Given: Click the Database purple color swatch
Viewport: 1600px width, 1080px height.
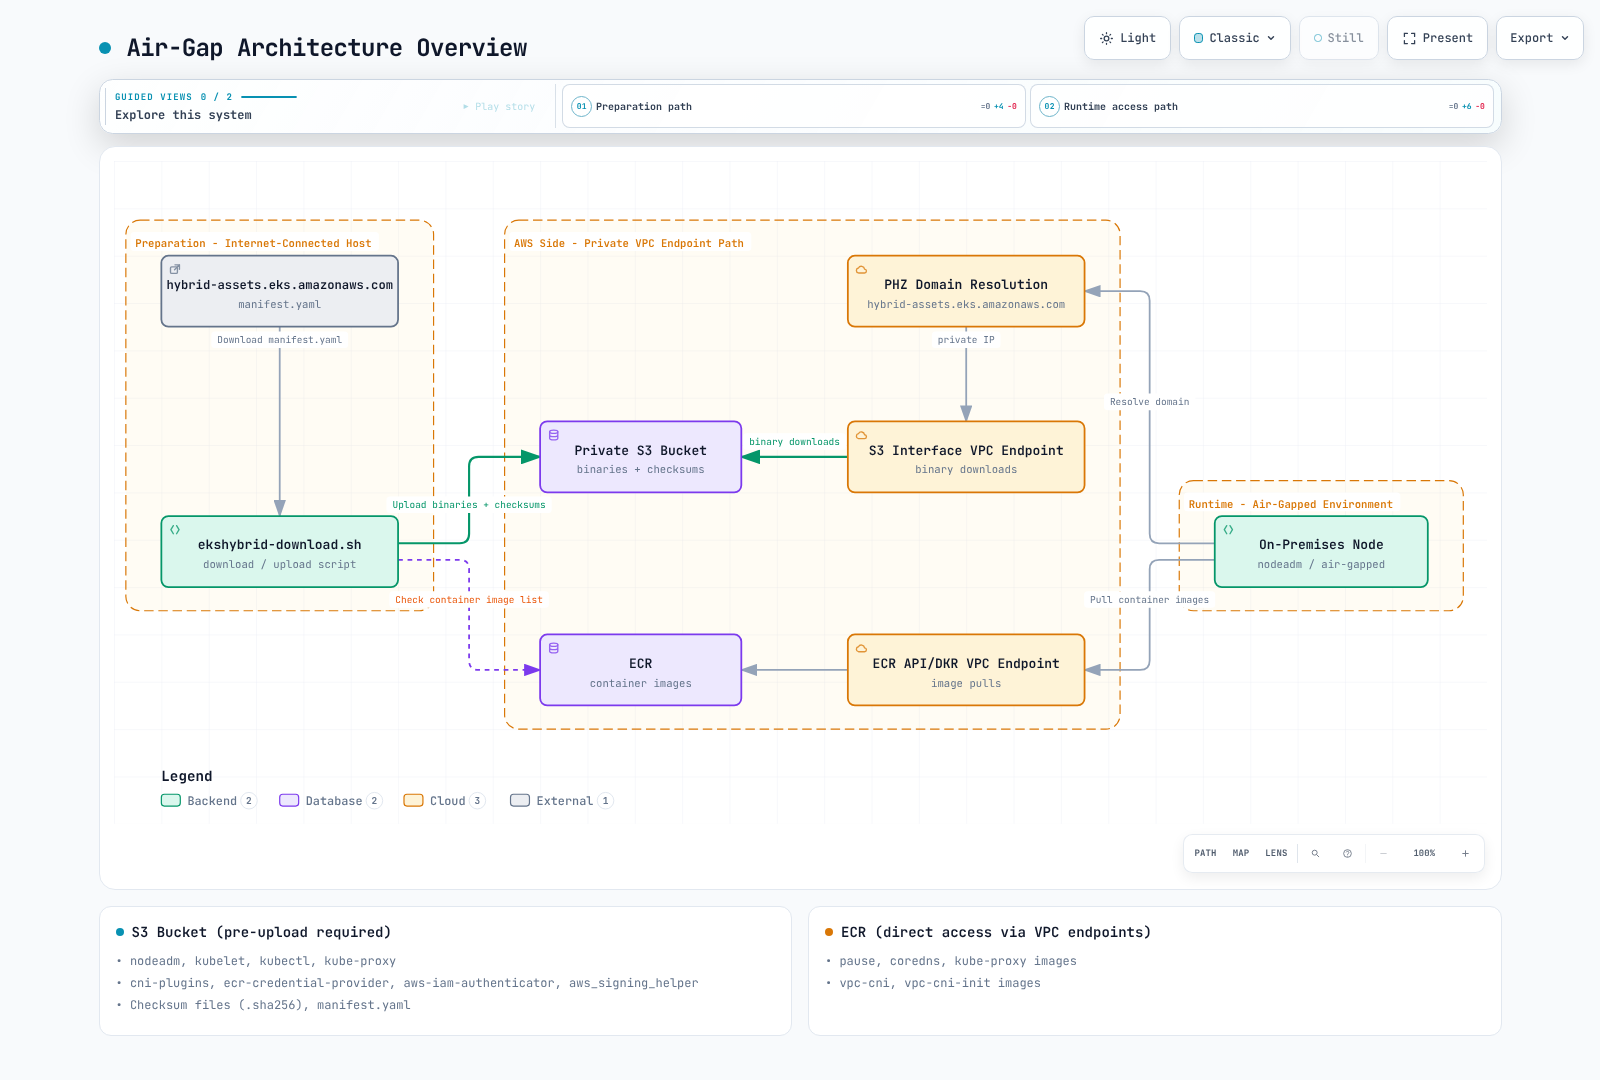Looking at the screenshot, I should point(289,801).
